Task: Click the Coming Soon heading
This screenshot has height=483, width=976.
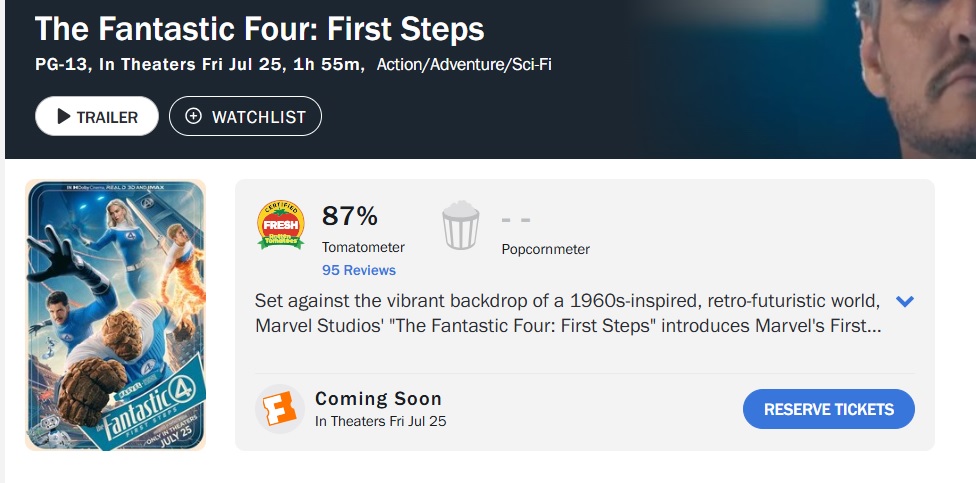Action: (378, 399)
